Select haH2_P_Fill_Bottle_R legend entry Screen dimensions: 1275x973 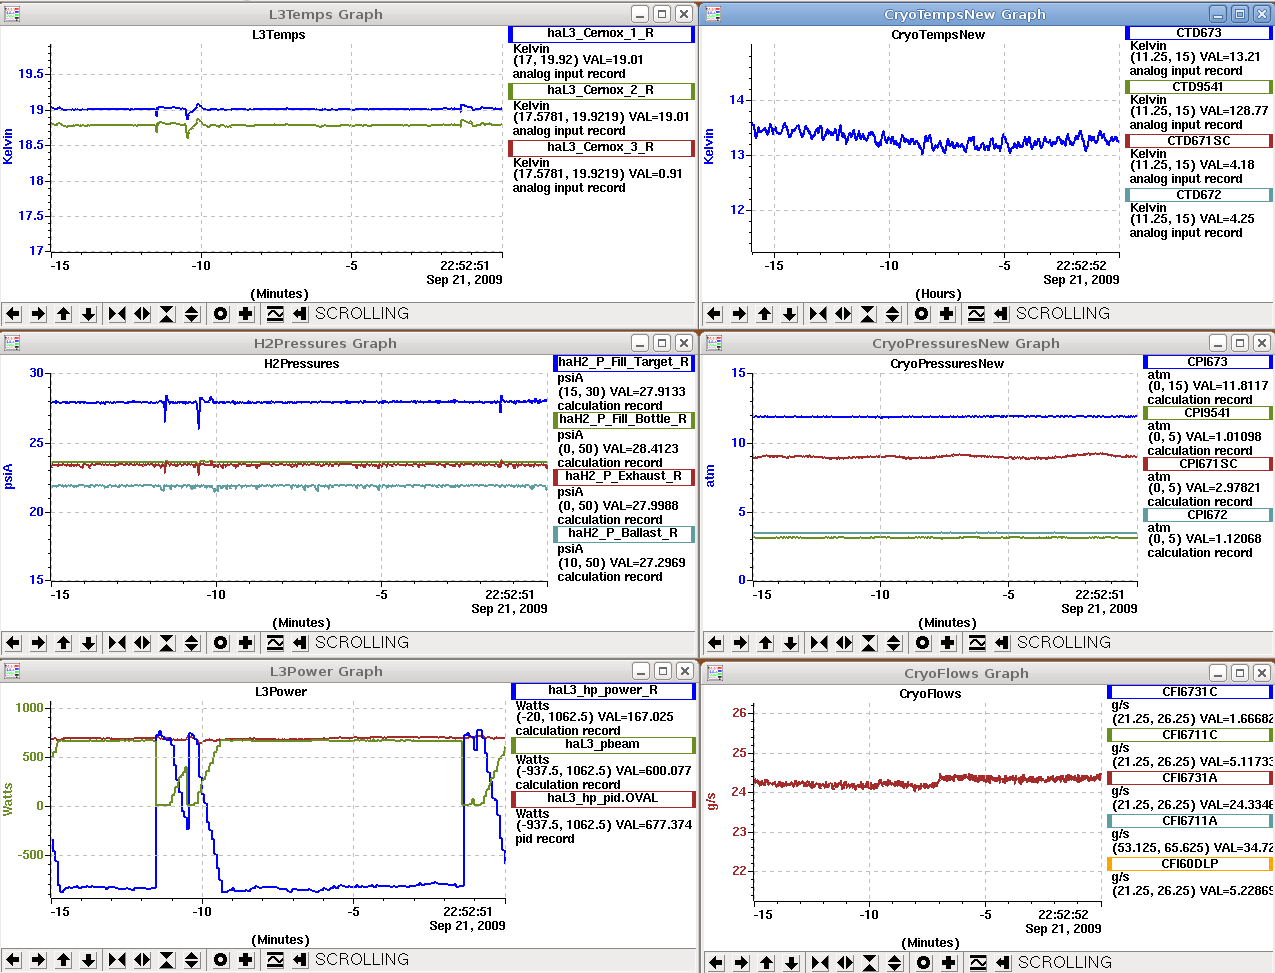624,419
